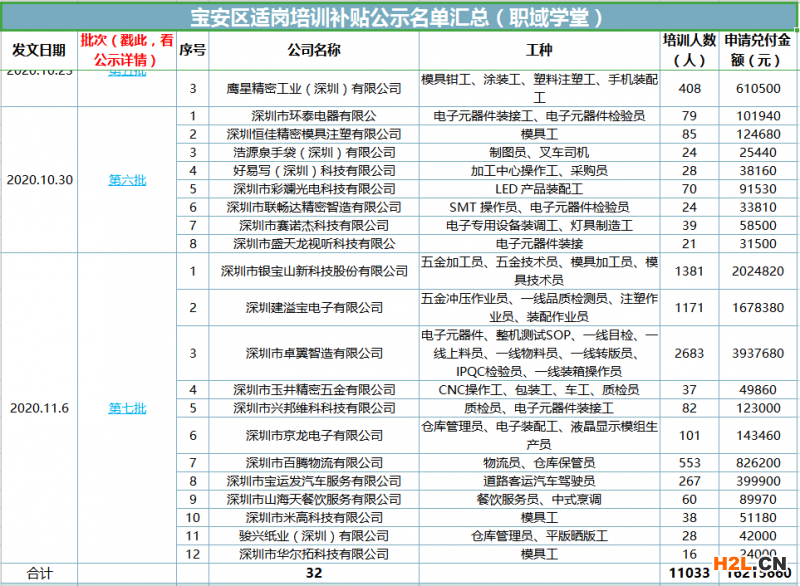The height and width of the screenshot is (586, 800).
Task: Select job cell LED 产品装配工
Action: [x=539, y=189]
